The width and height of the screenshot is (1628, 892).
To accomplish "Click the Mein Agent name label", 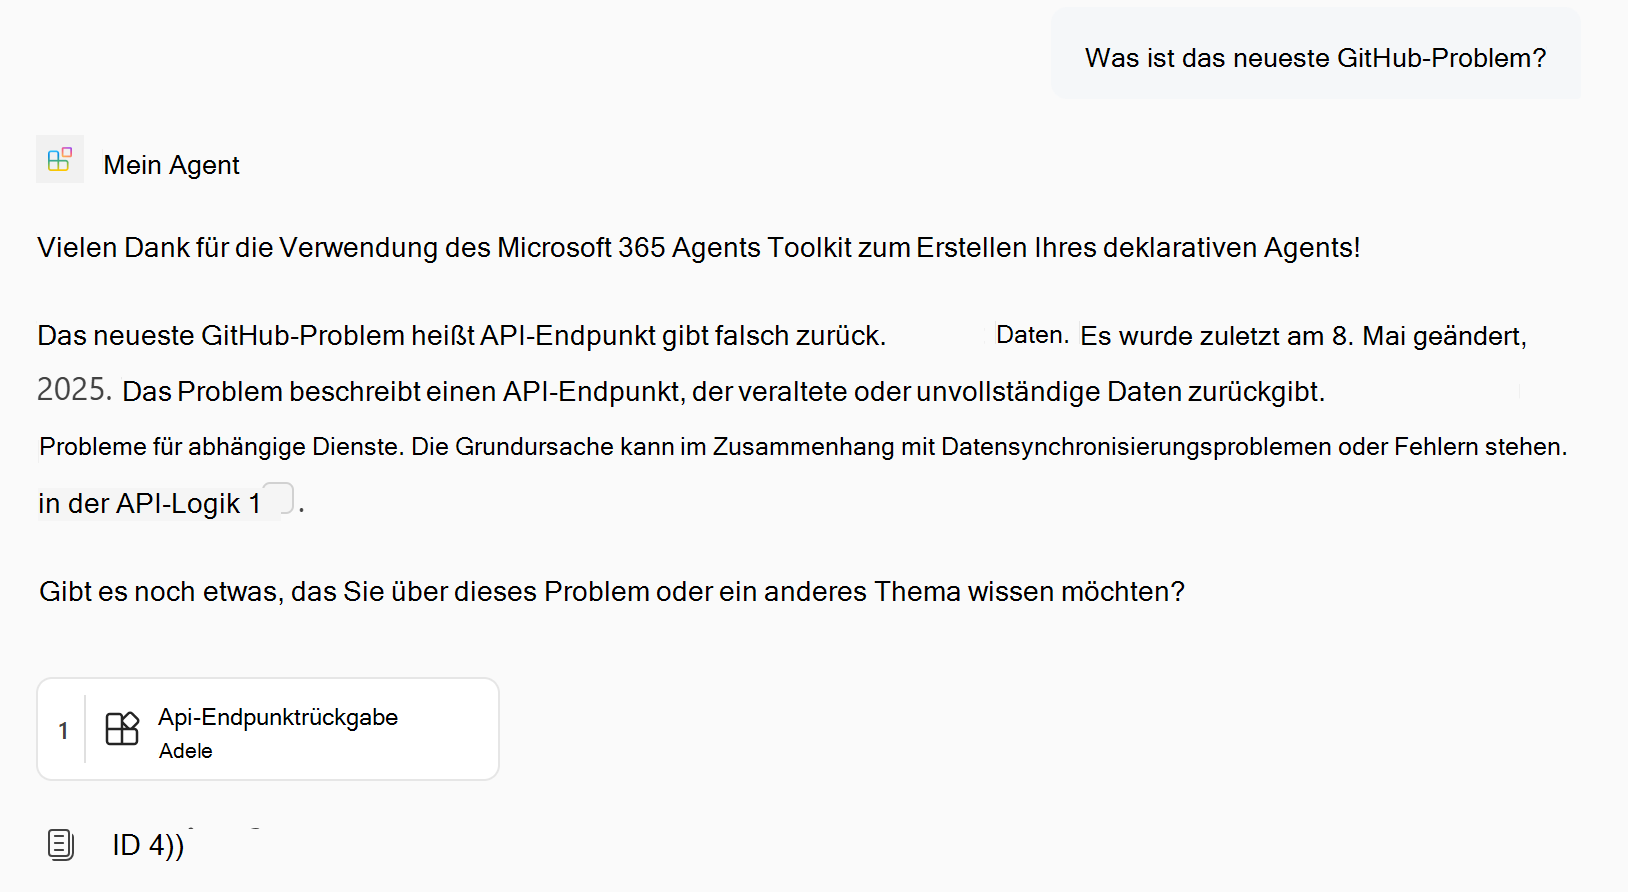I will [x=170, y=164].
